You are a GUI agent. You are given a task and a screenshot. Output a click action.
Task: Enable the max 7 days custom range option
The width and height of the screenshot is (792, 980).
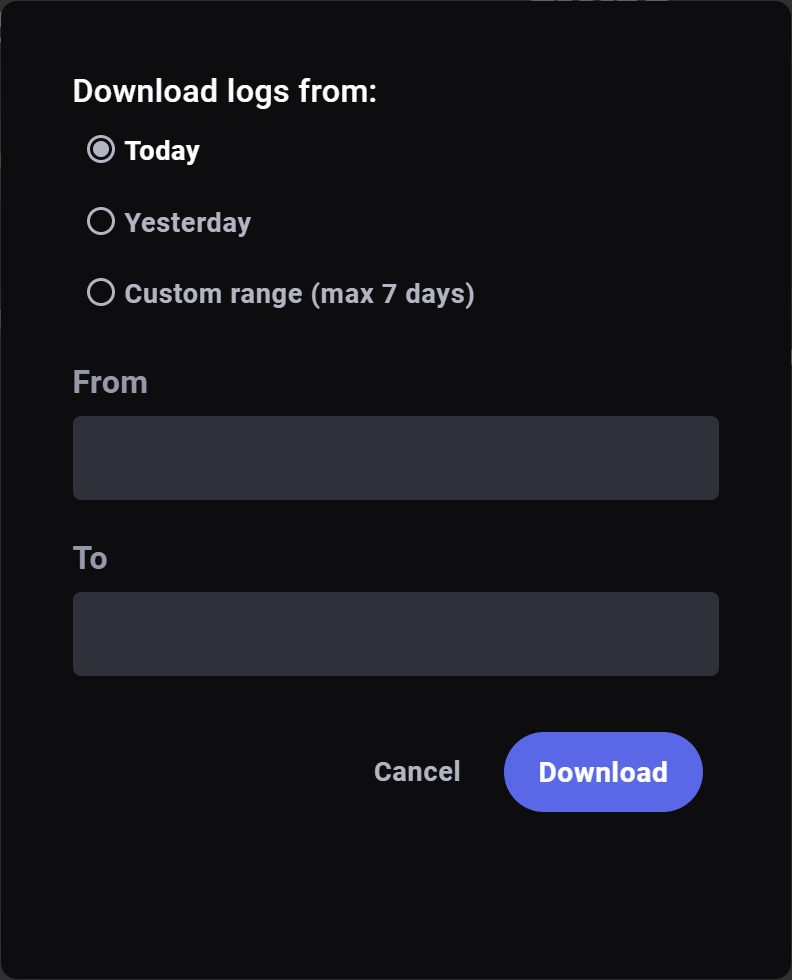pos(101,292)
